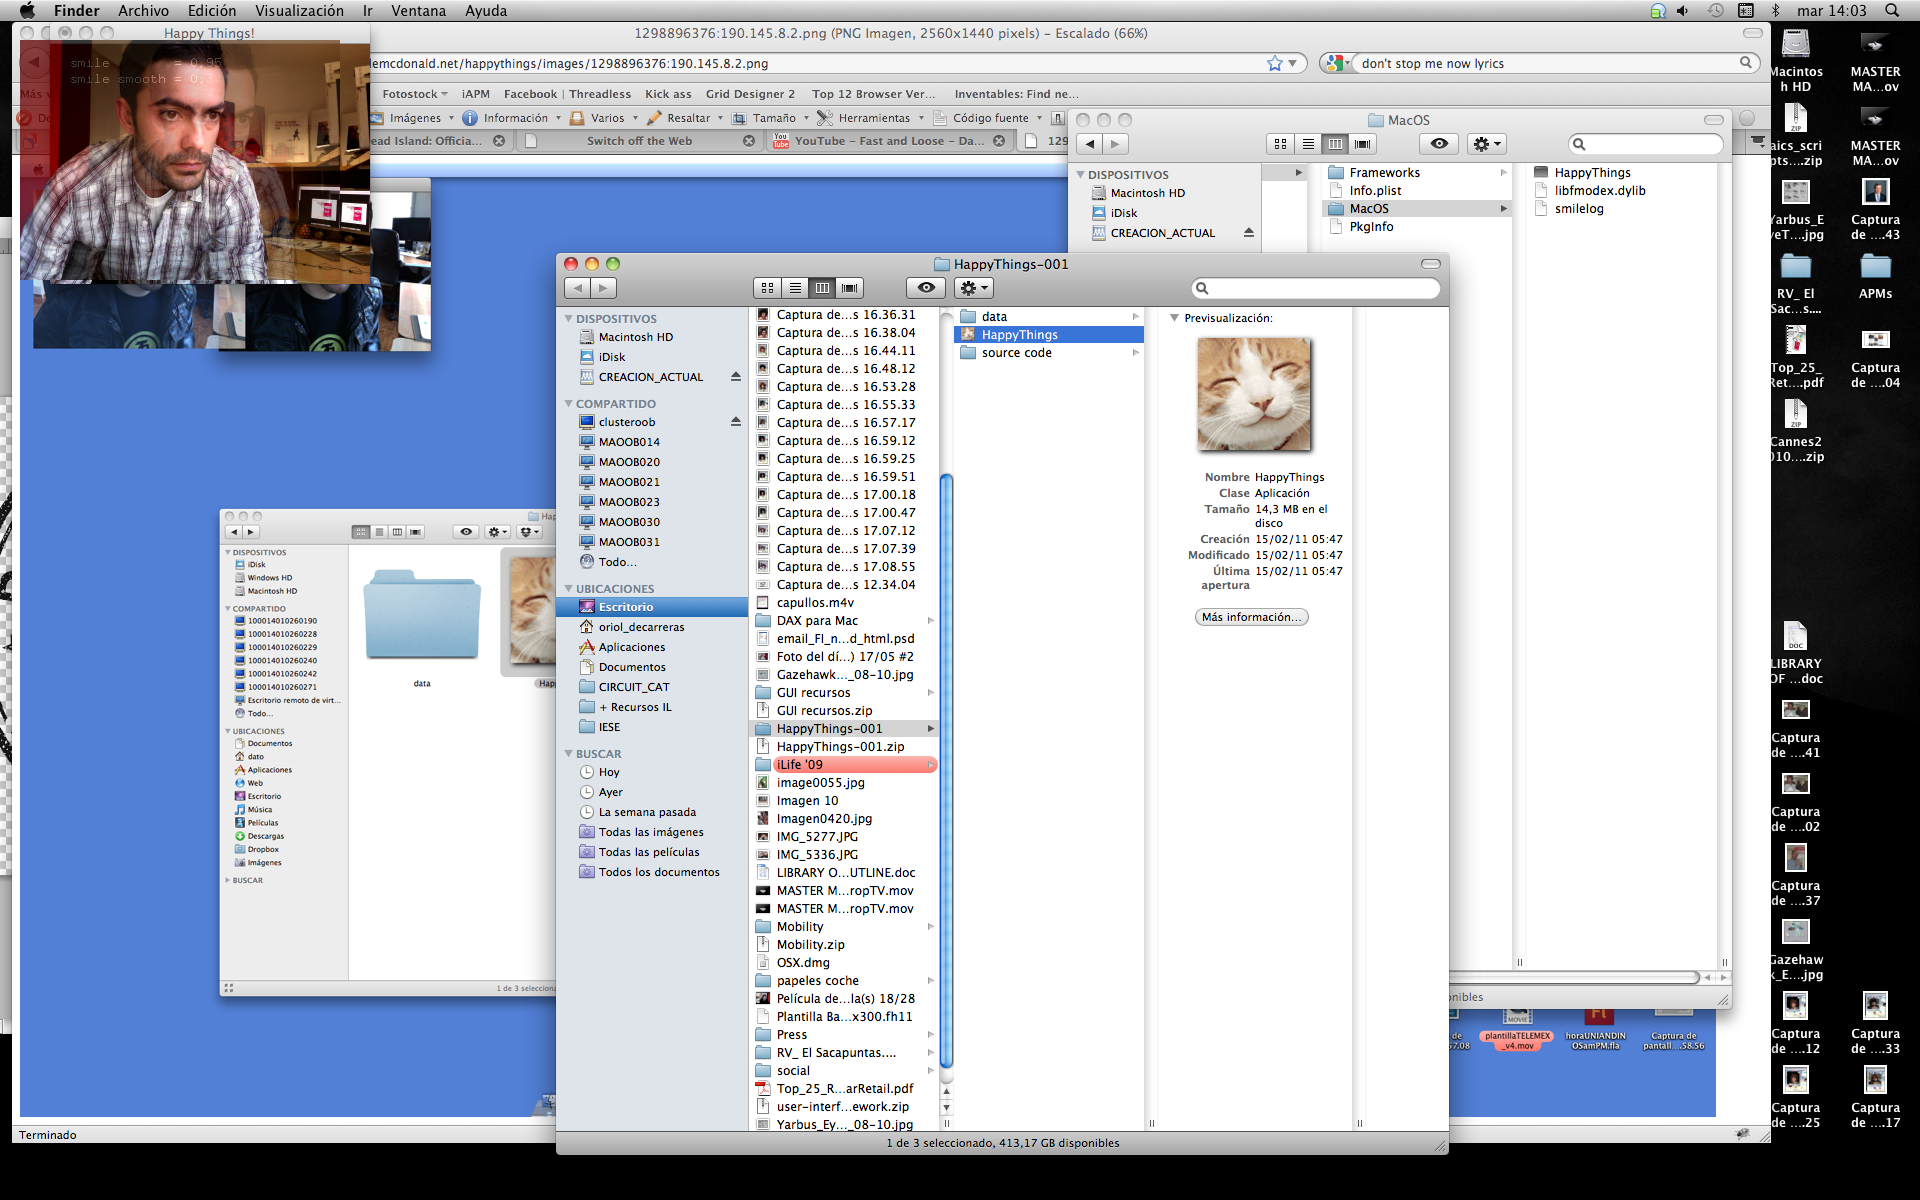This screenshot has height=1200, width=1920.
Task: Switch HappyThings-001 window to Cover Flow view
Action: (850, 288)
